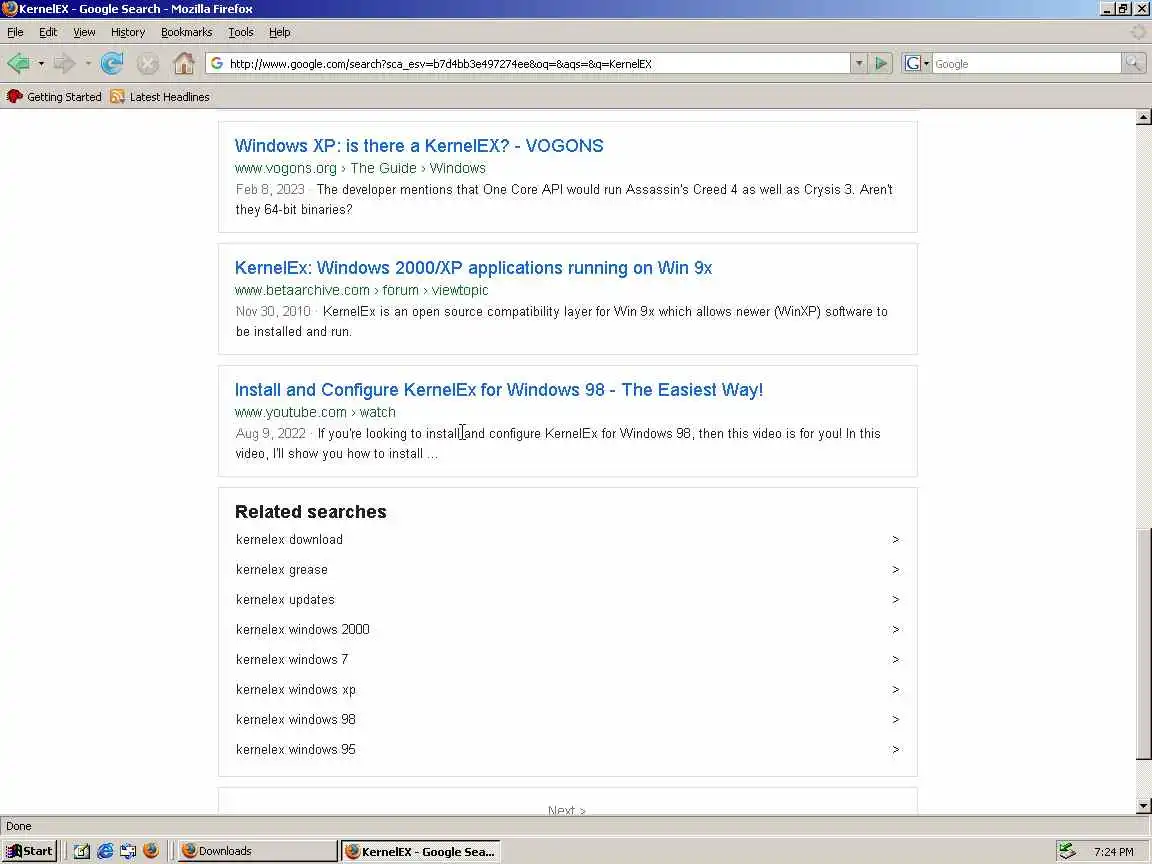1152x864 pixels.
Task: Open the YouTube Install and Configure KernelEx link
Action: click(499, 389)
